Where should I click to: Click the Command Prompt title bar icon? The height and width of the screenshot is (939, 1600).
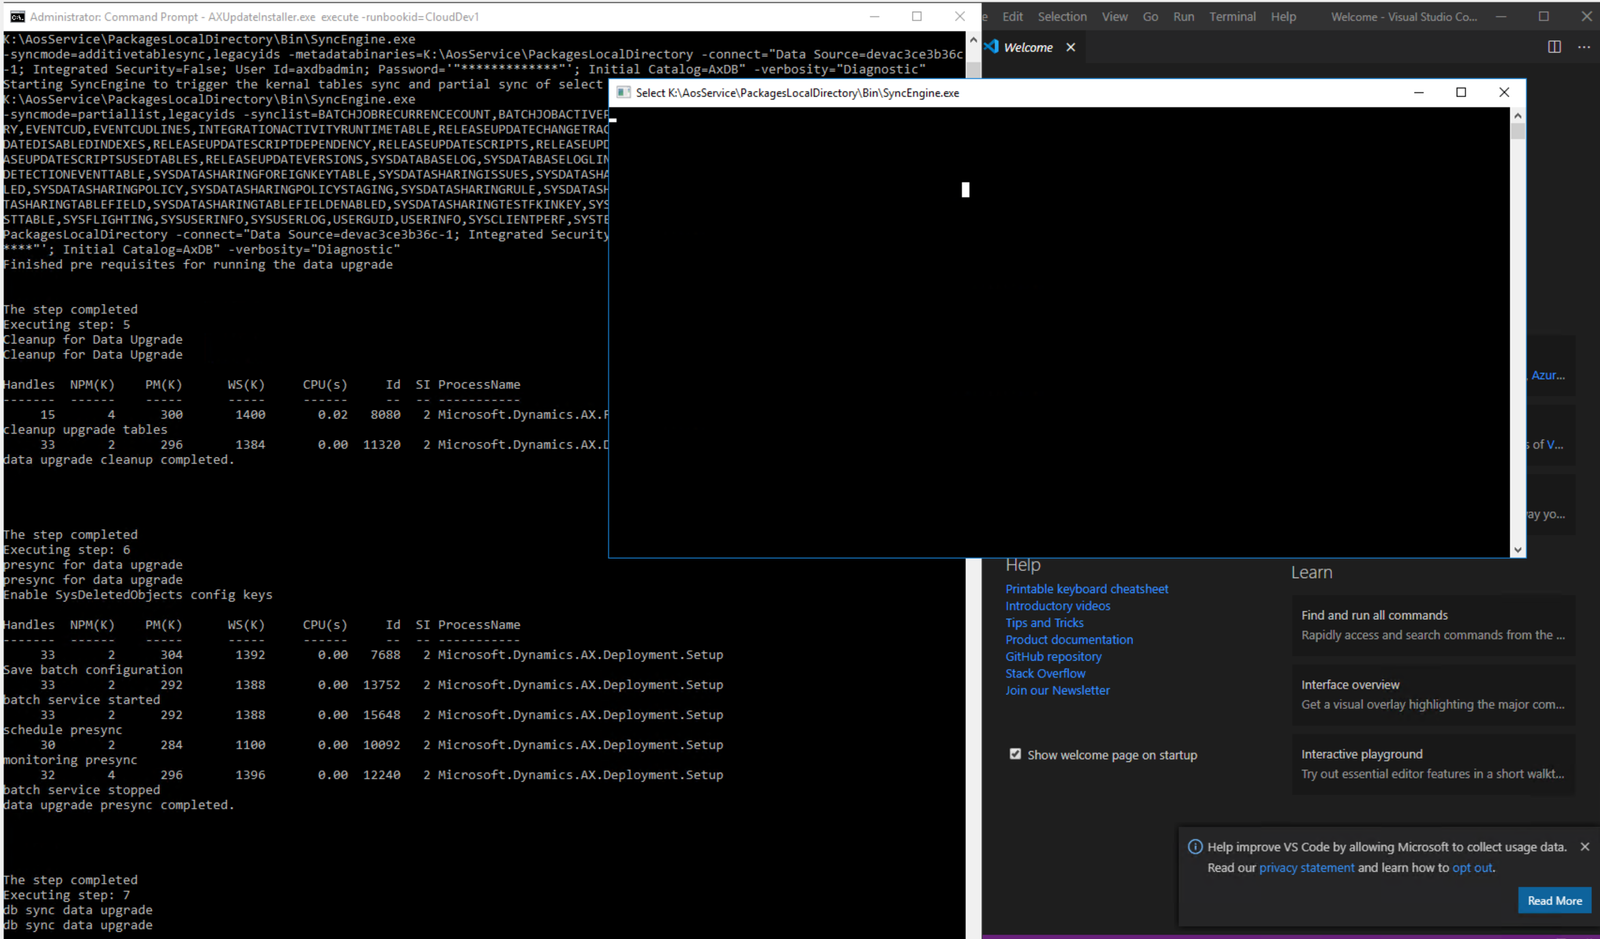[x=17, y=17]
